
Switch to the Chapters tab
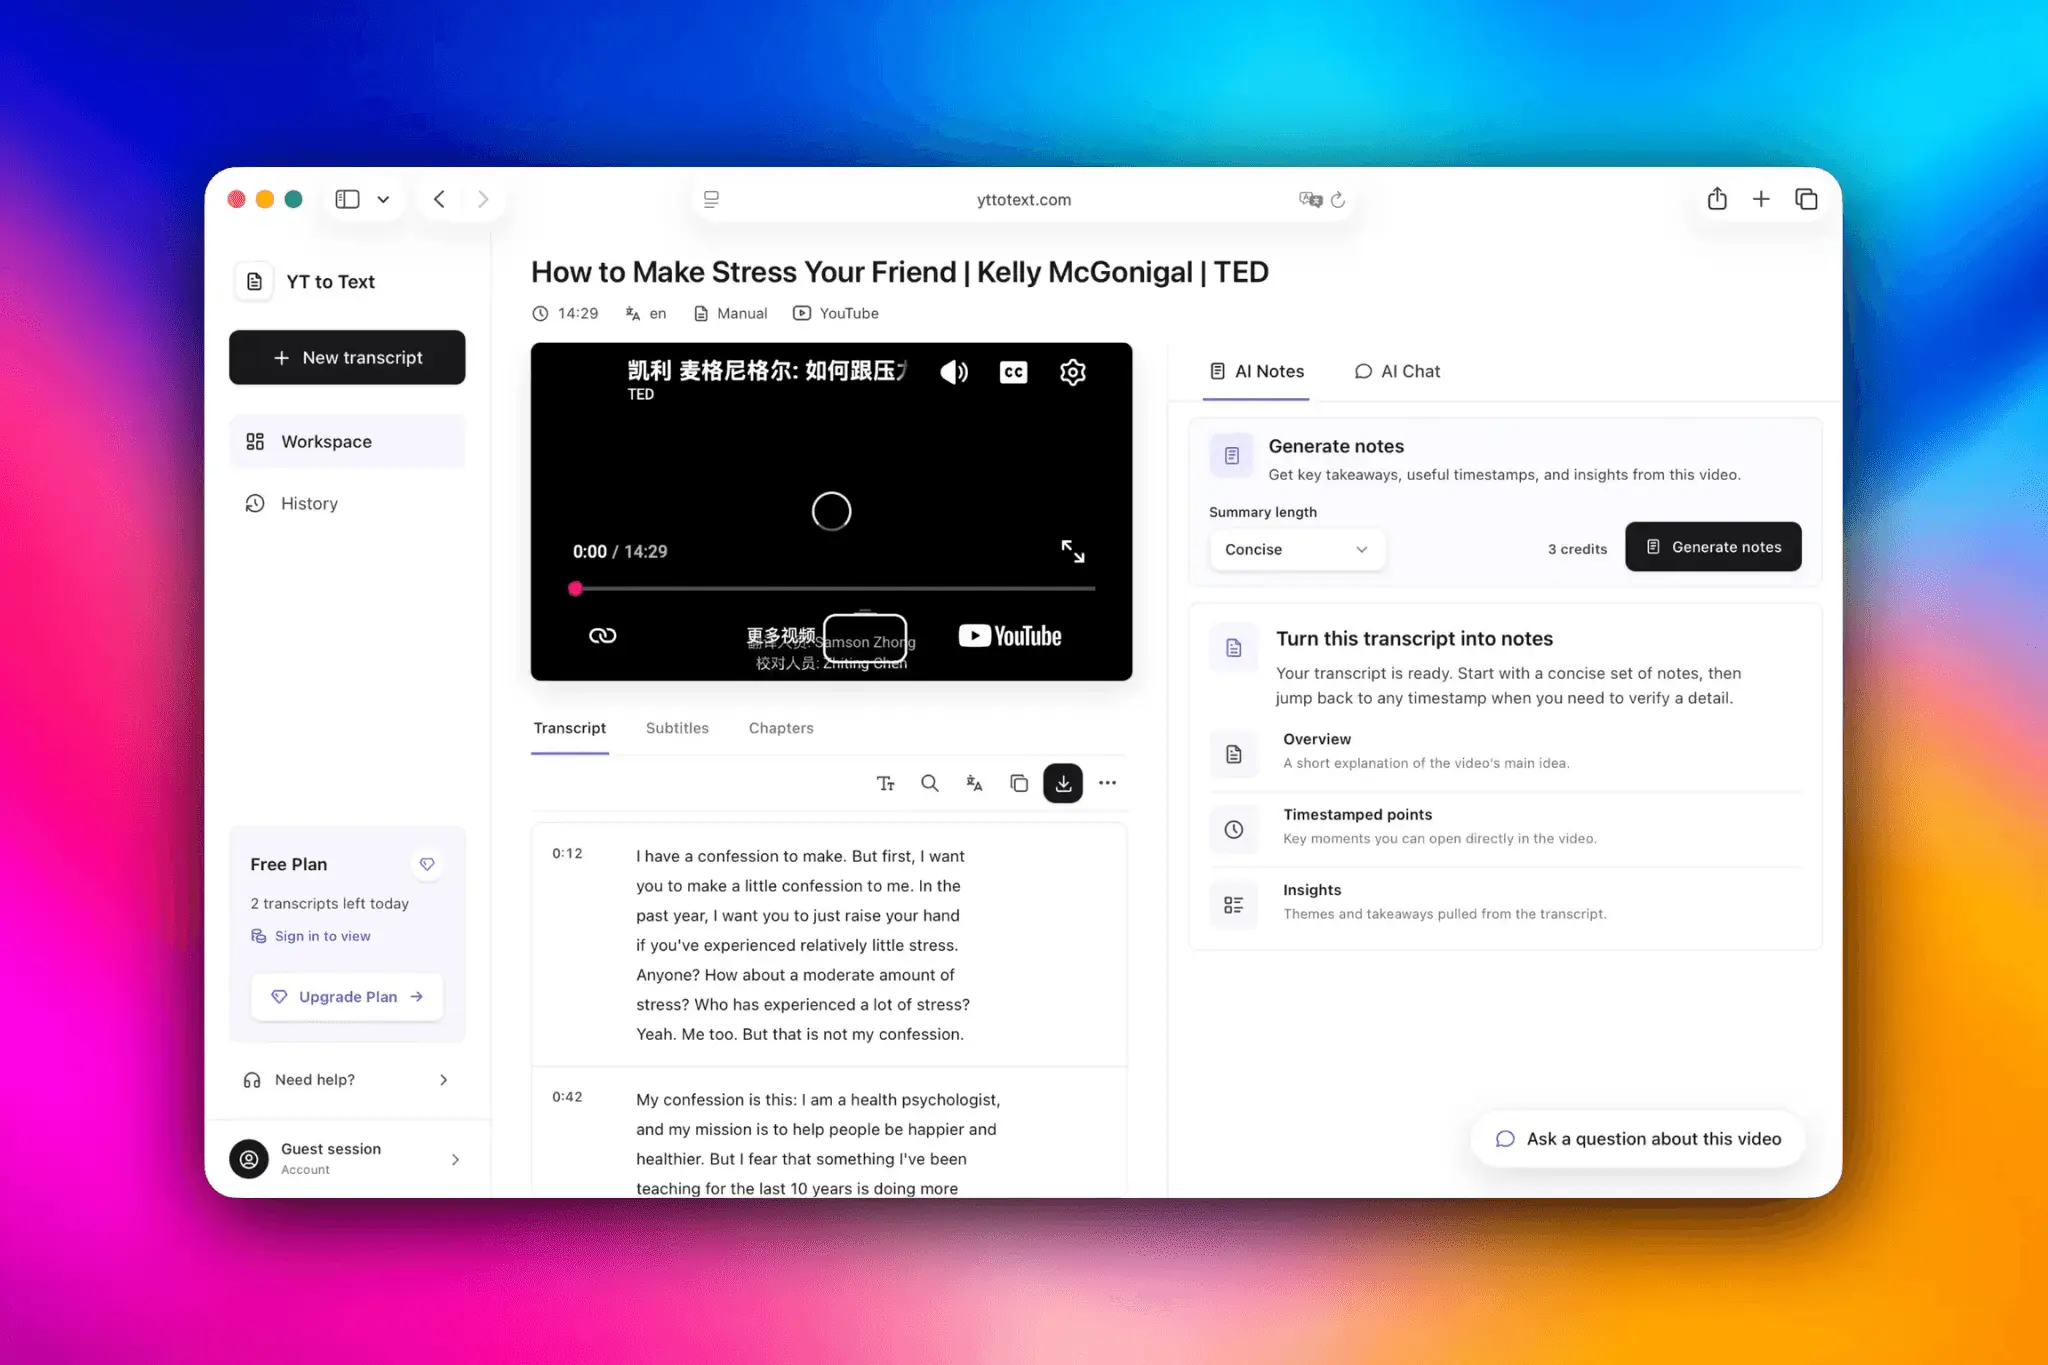coord(781,728)
